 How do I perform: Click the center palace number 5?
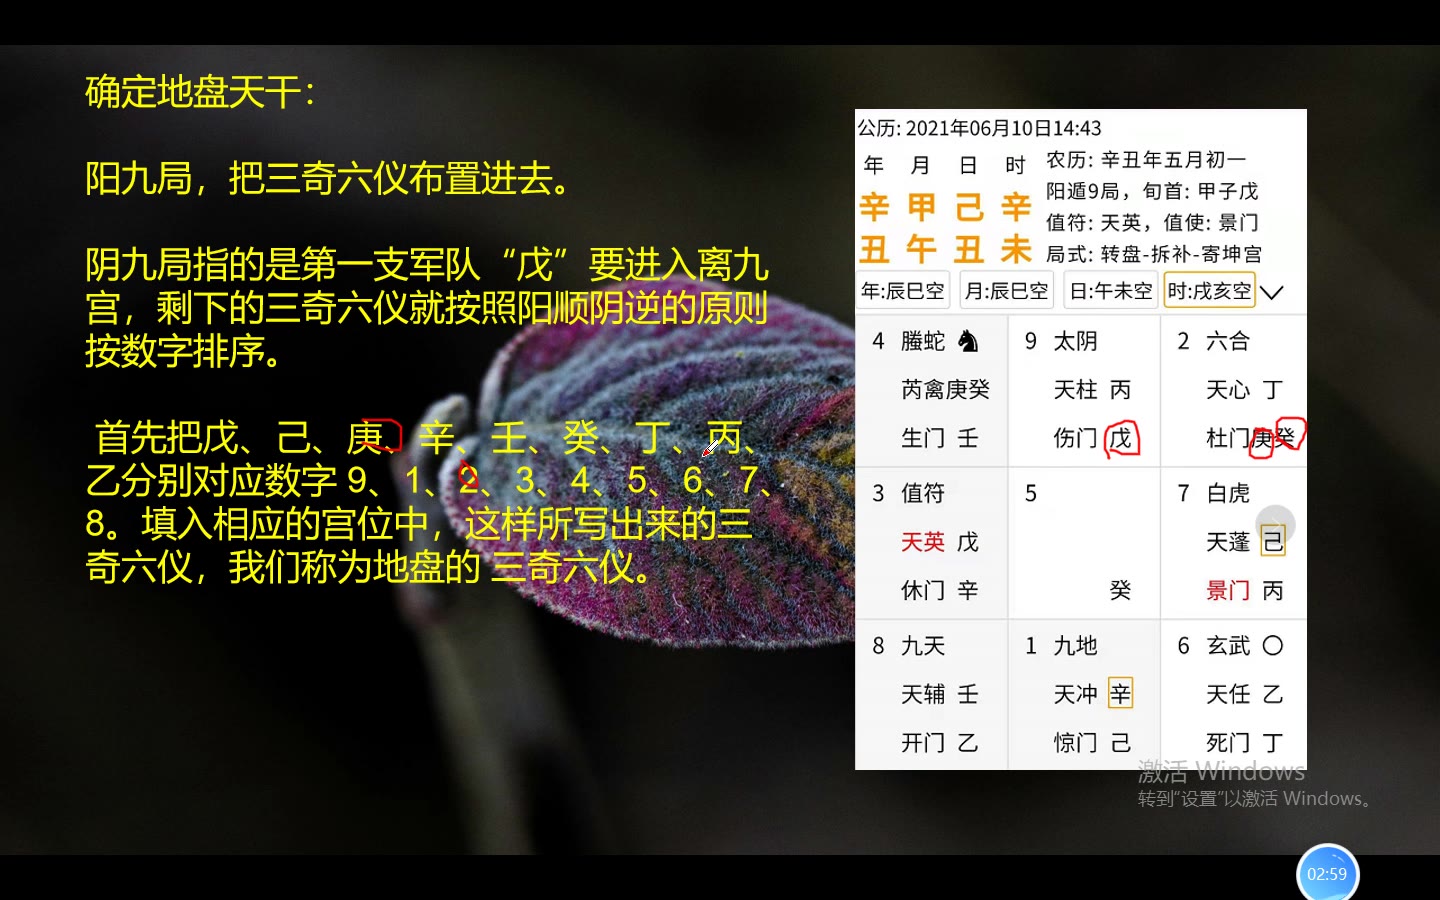(1031, 493)
